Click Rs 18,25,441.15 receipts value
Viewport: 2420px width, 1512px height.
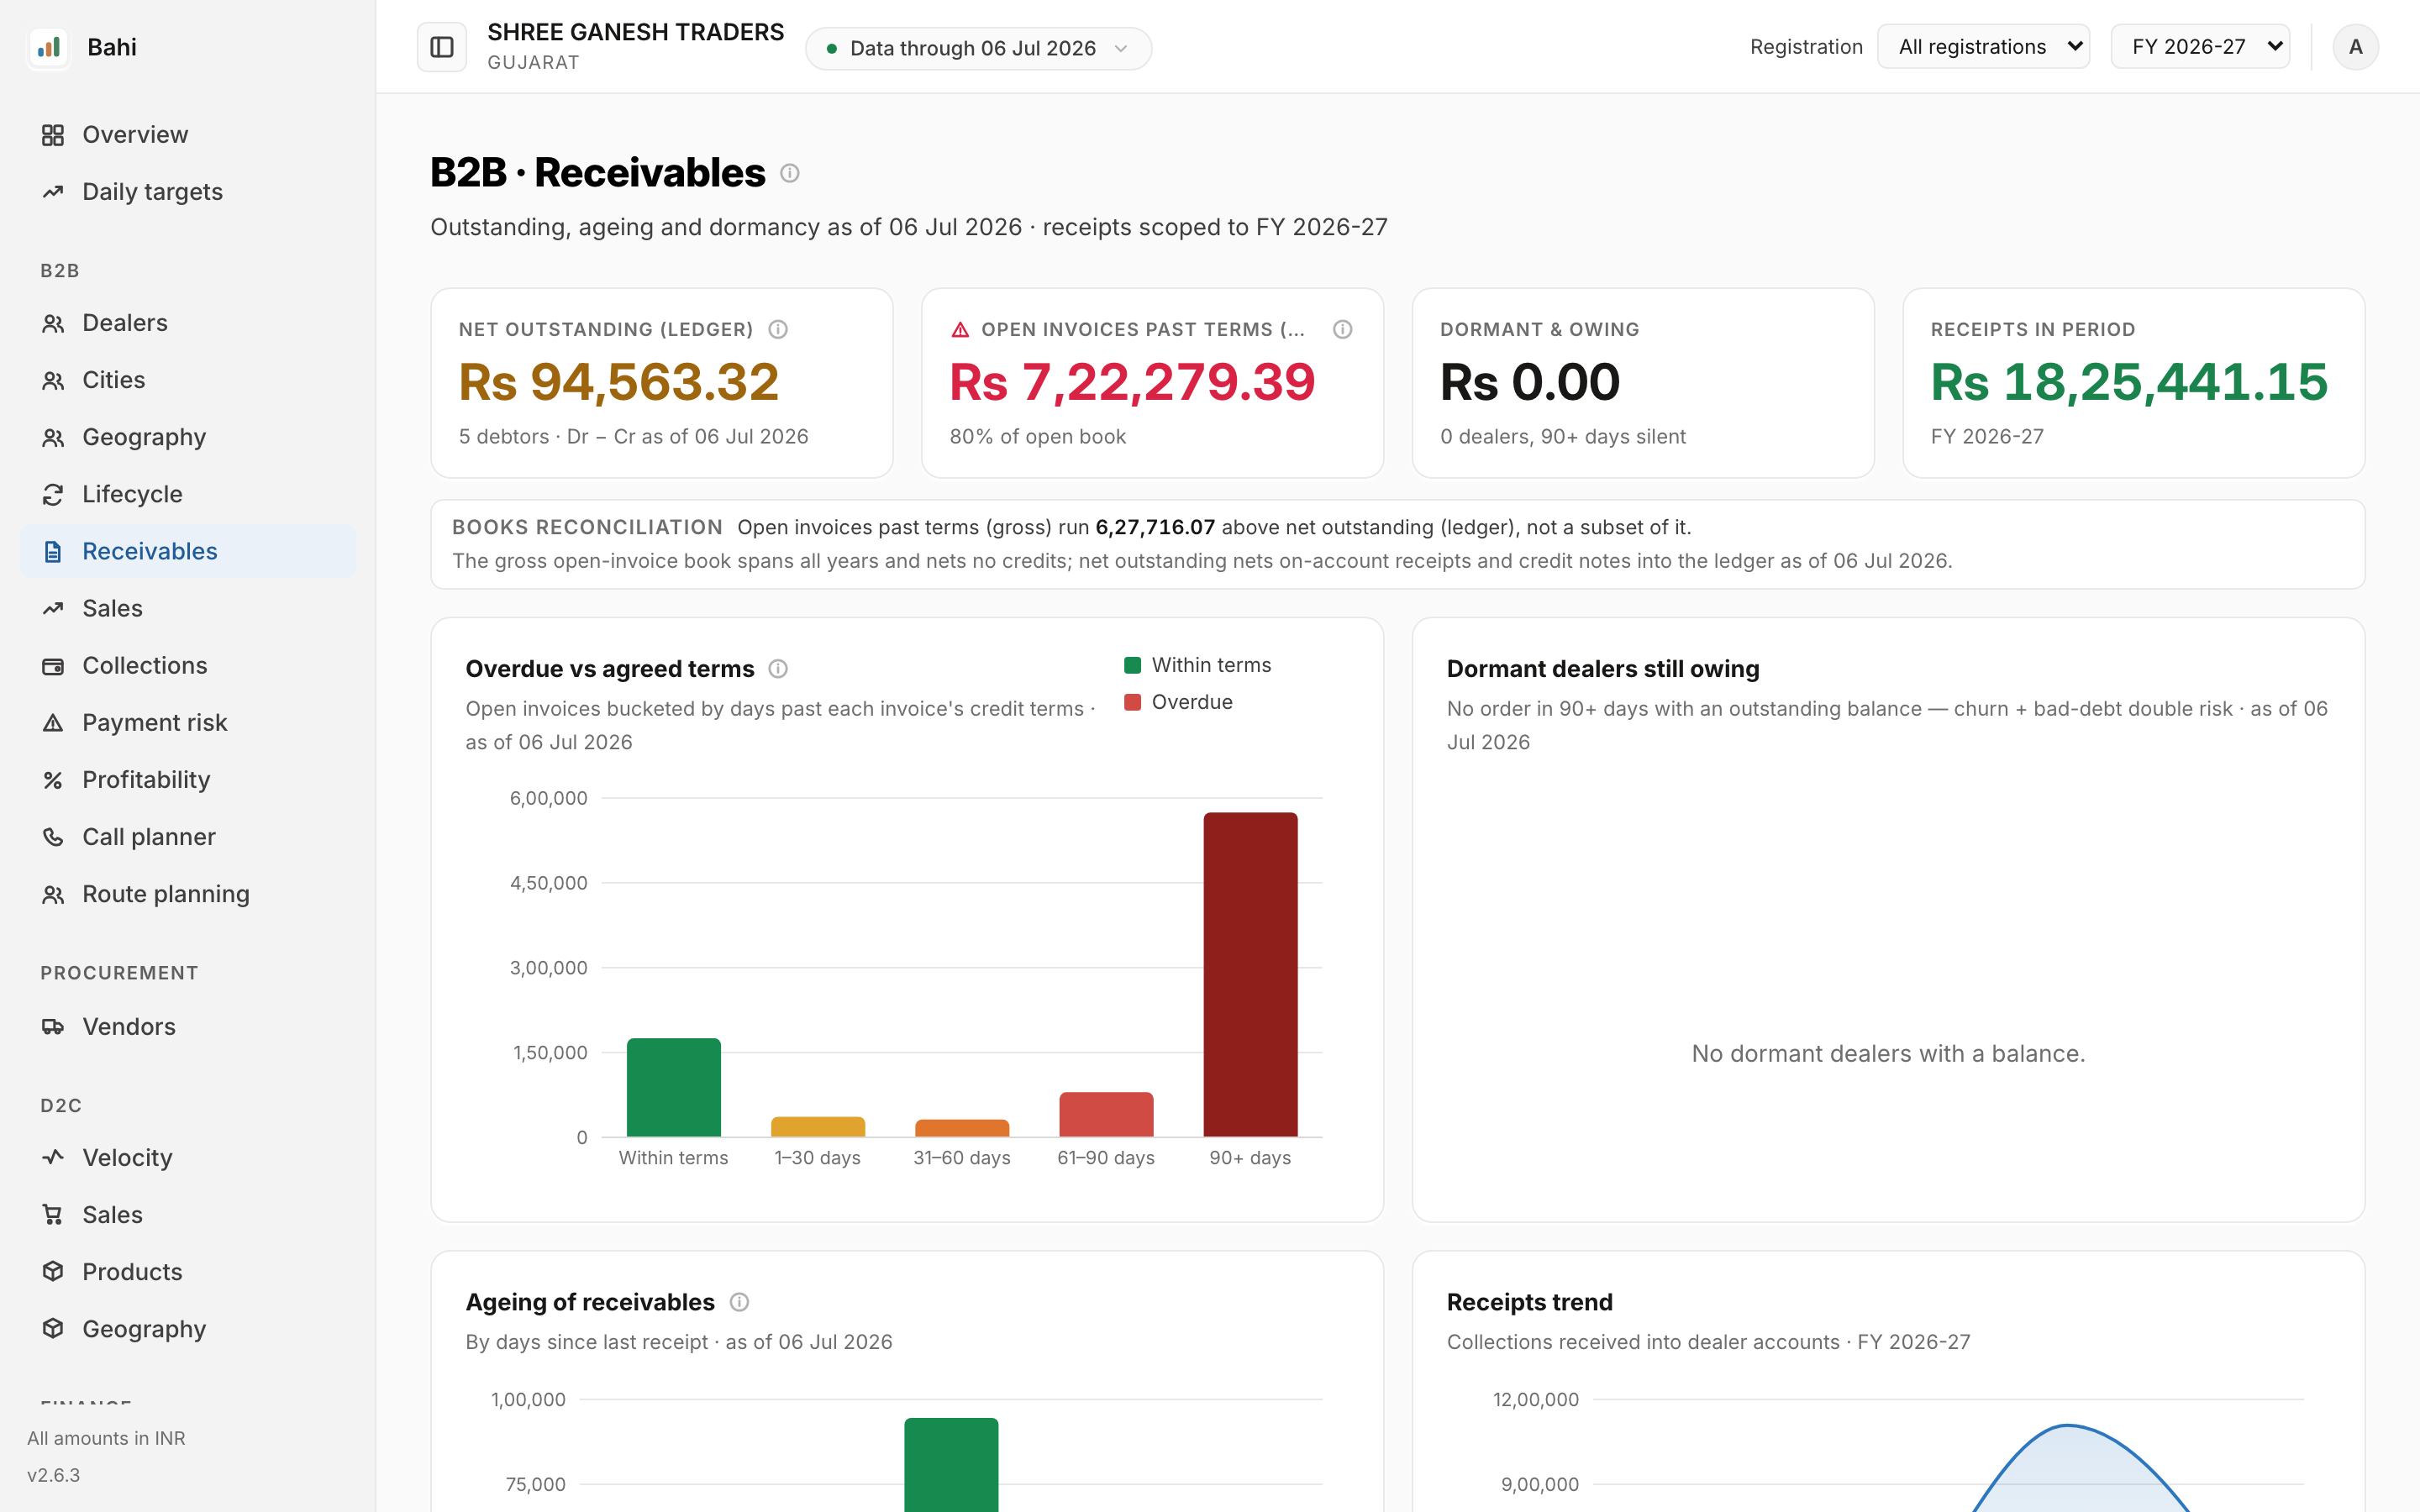(2129, 382)
